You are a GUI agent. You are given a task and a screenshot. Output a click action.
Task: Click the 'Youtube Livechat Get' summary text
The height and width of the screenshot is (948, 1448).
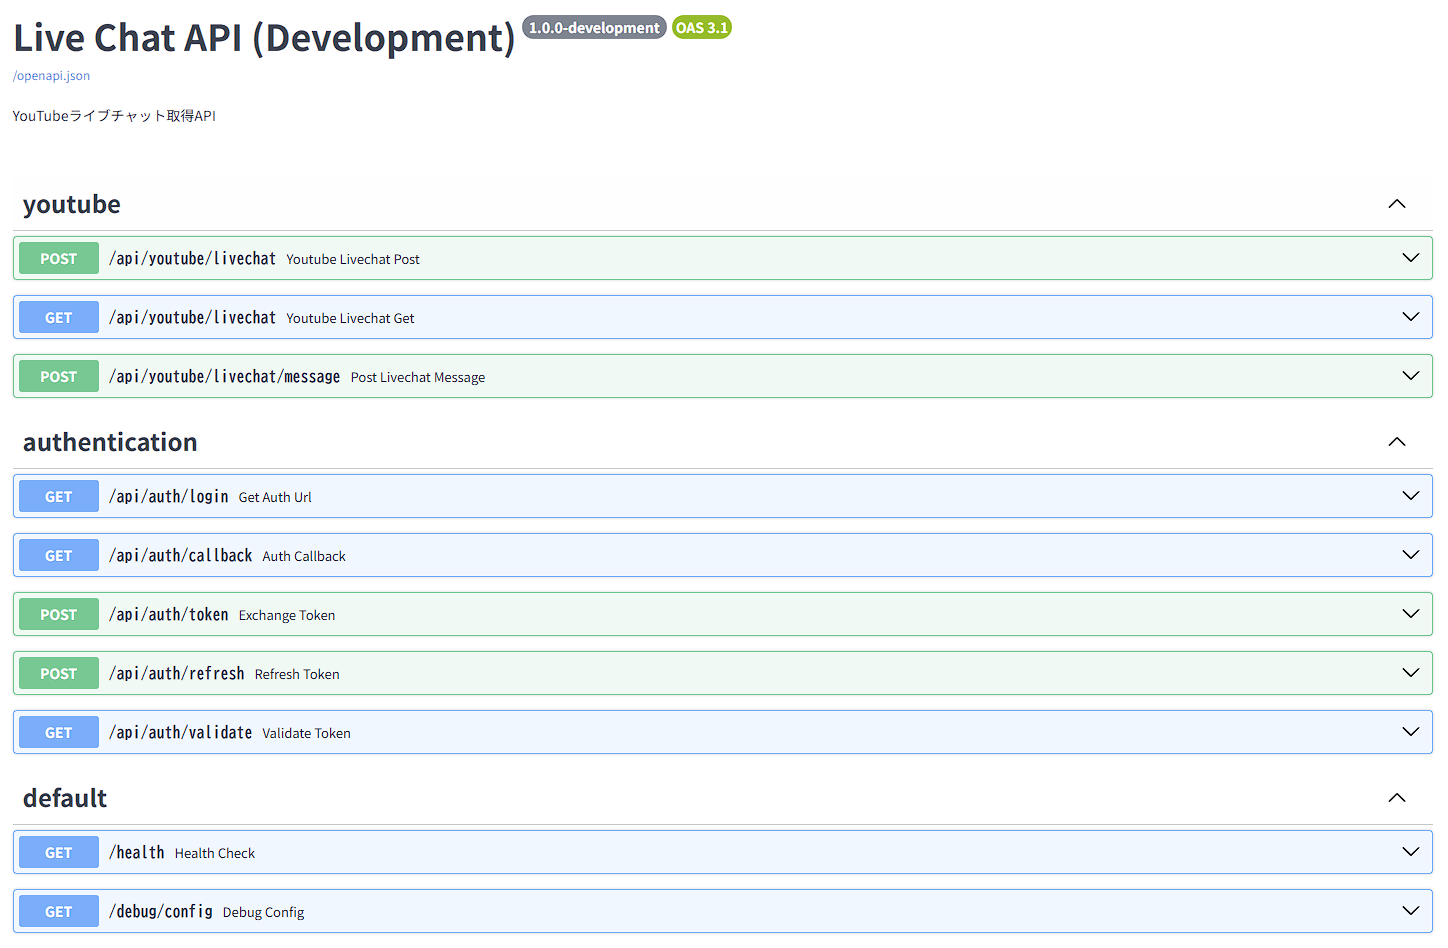(x=350, y=318)
